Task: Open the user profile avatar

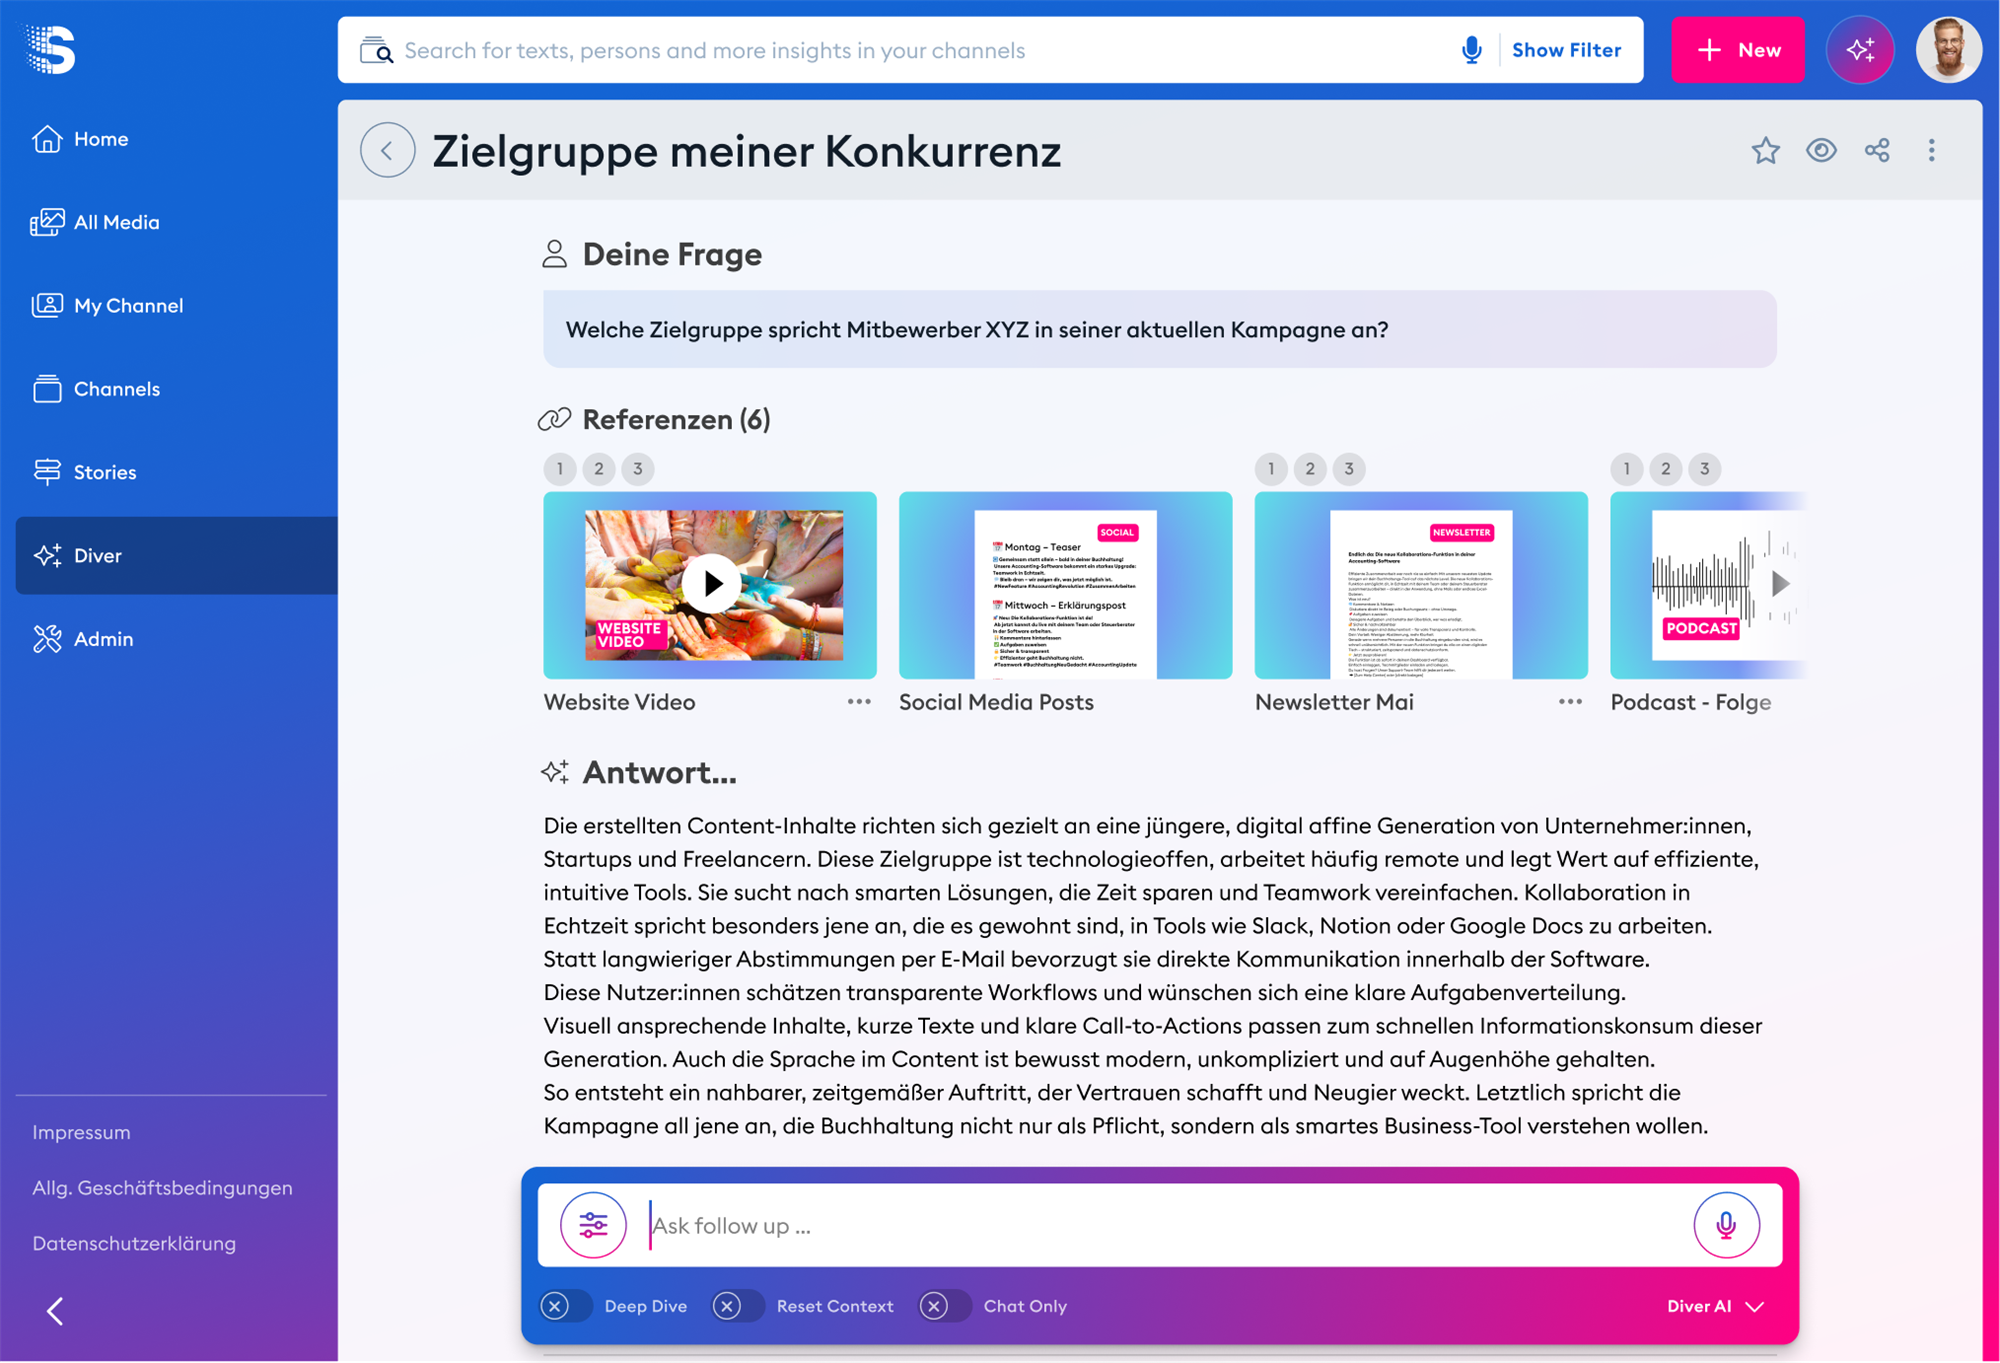Action: pos(1949,50)
